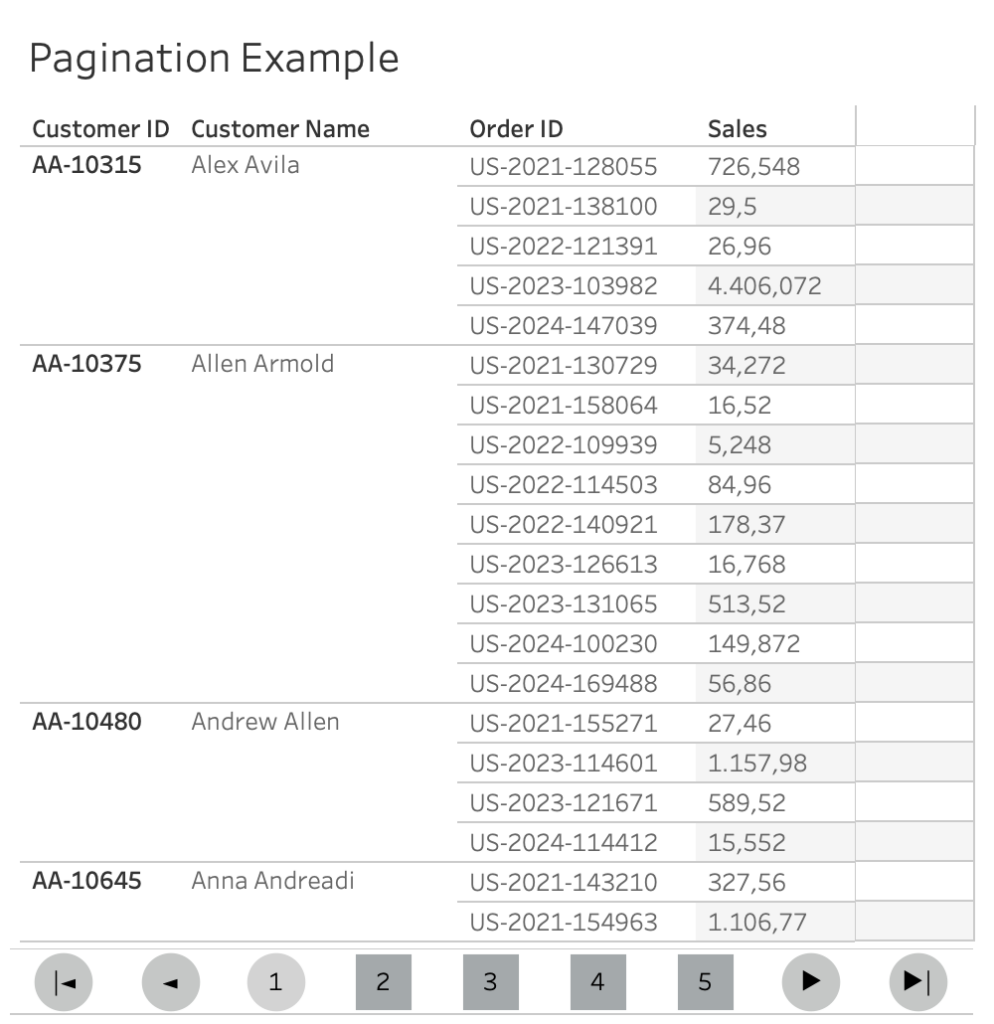Click order US-2023-103982
The height and width of the screenshot is (1024, 994).
pyautogui.click(x=563, y=286)
